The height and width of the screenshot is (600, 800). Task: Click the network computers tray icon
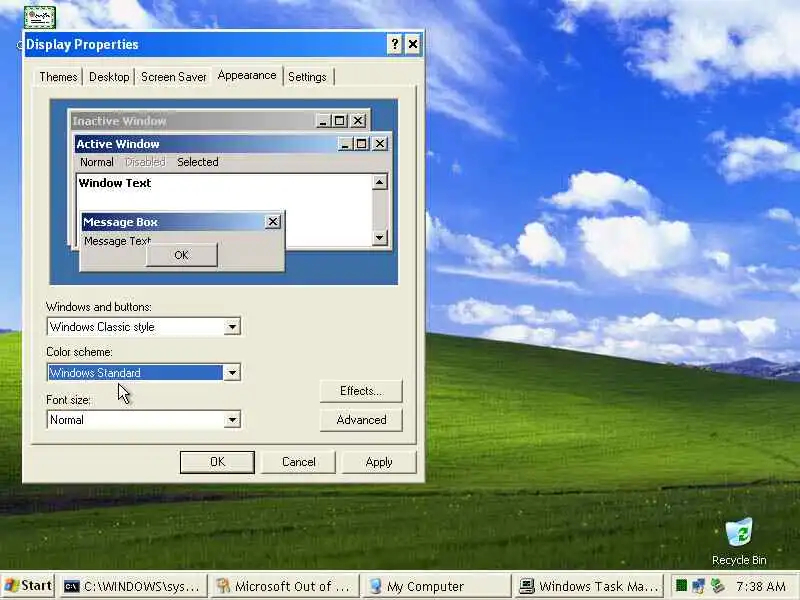coord(698,586)
